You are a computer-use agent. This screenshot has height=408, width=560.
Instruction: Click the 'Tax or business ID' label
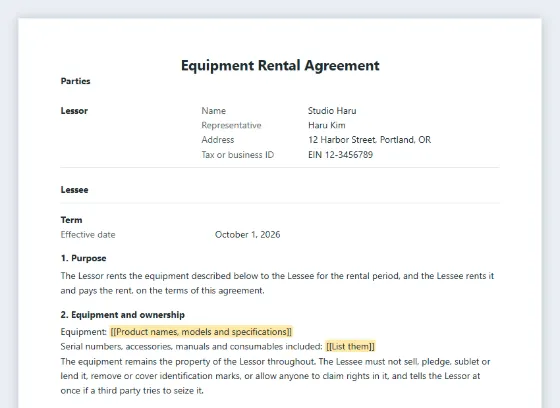(x=238, y=155)
